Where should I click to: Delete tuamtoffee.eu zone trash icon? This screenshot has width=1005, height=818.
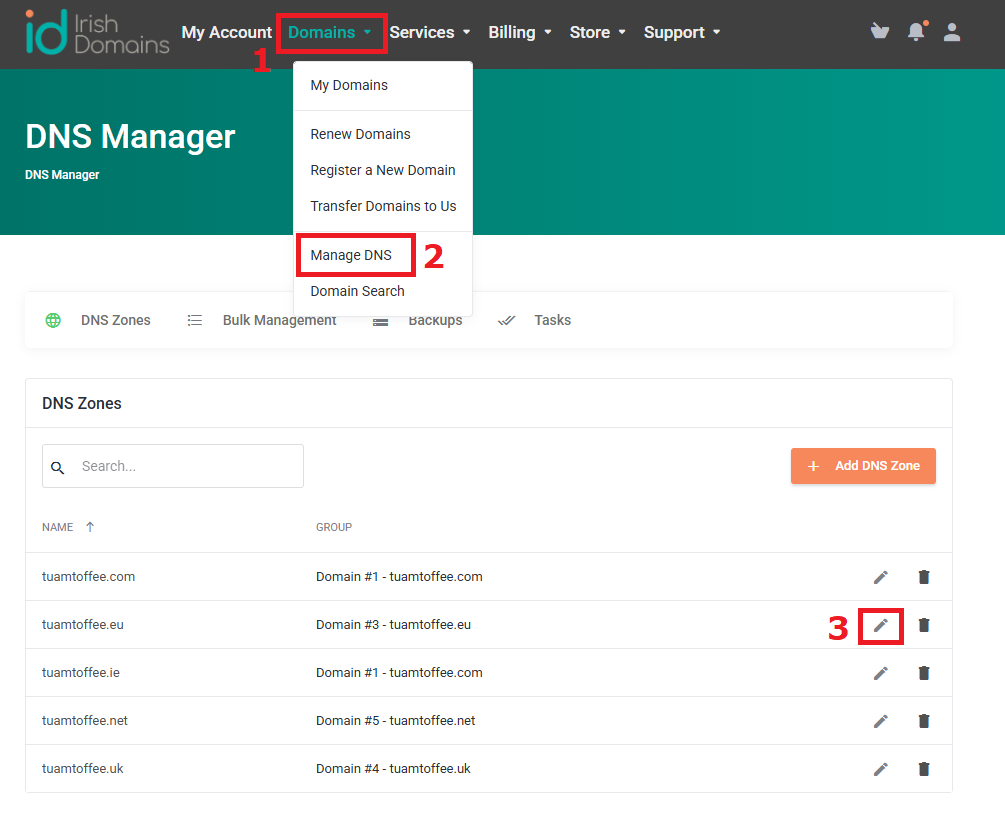tap(924, 625)
